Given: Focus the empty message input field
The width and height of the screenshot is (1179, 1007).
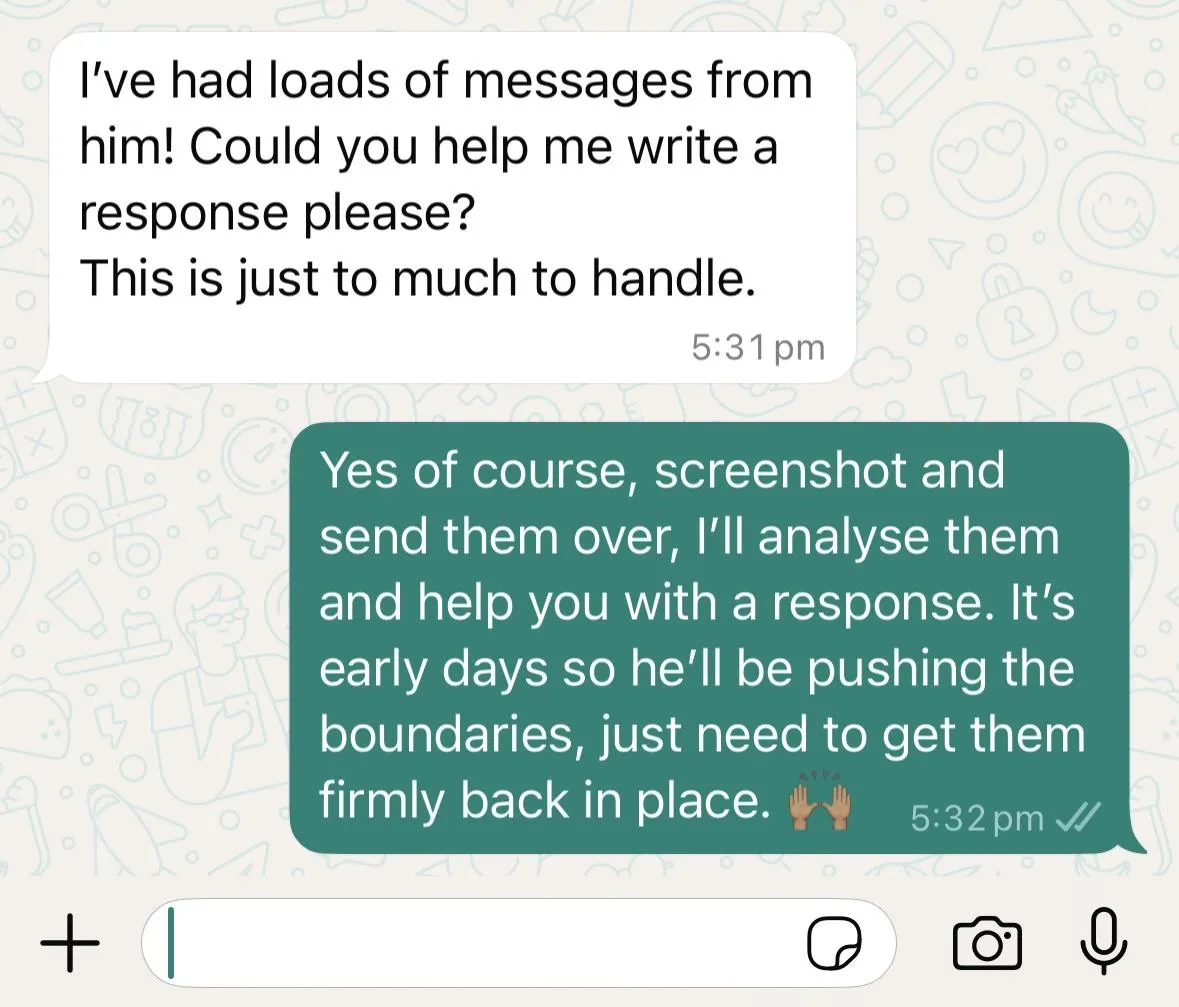Looking at the screenshot, I should 518,943.
